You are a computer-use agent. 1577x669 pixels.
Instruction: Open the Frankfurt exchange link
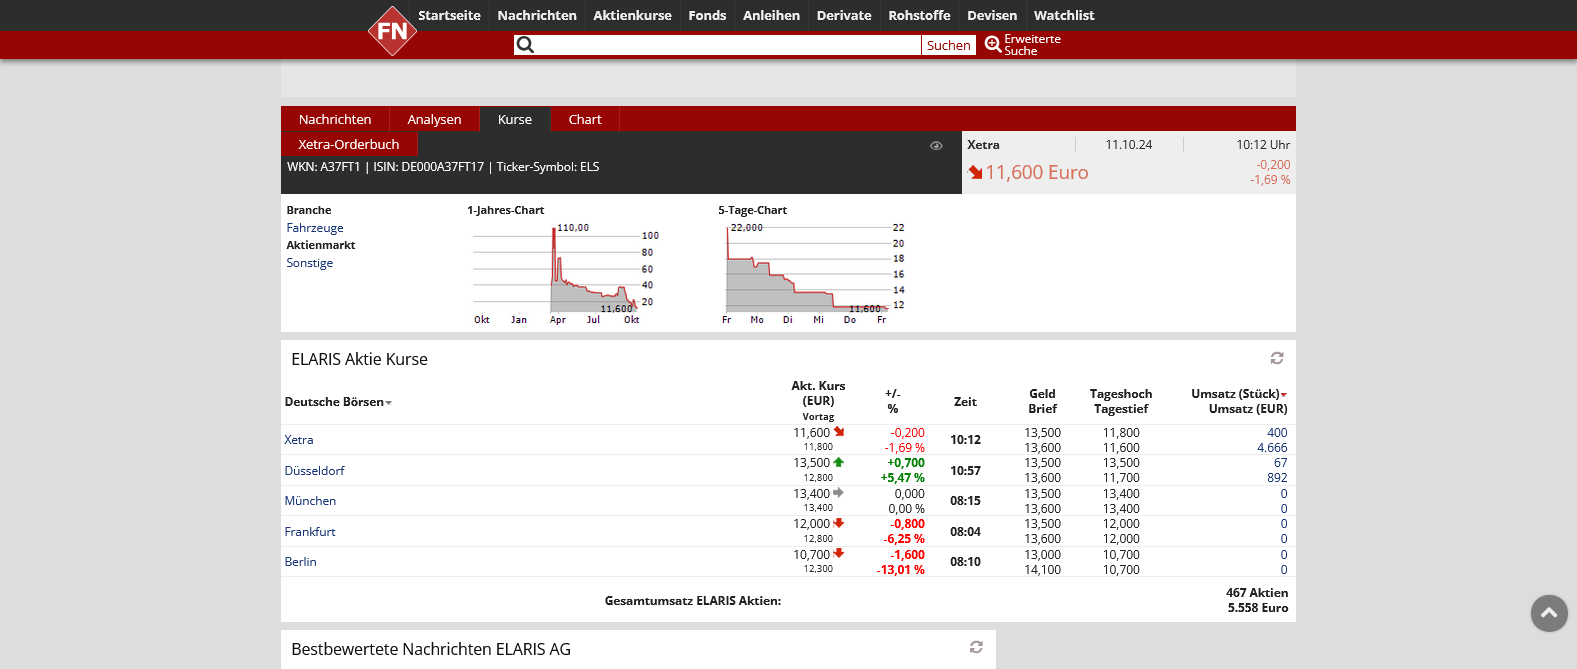point(310,532)
